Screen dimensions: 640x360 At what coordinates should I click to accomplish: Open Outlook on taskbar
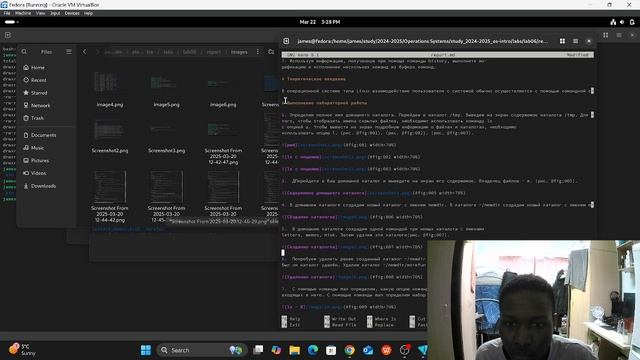368,350
